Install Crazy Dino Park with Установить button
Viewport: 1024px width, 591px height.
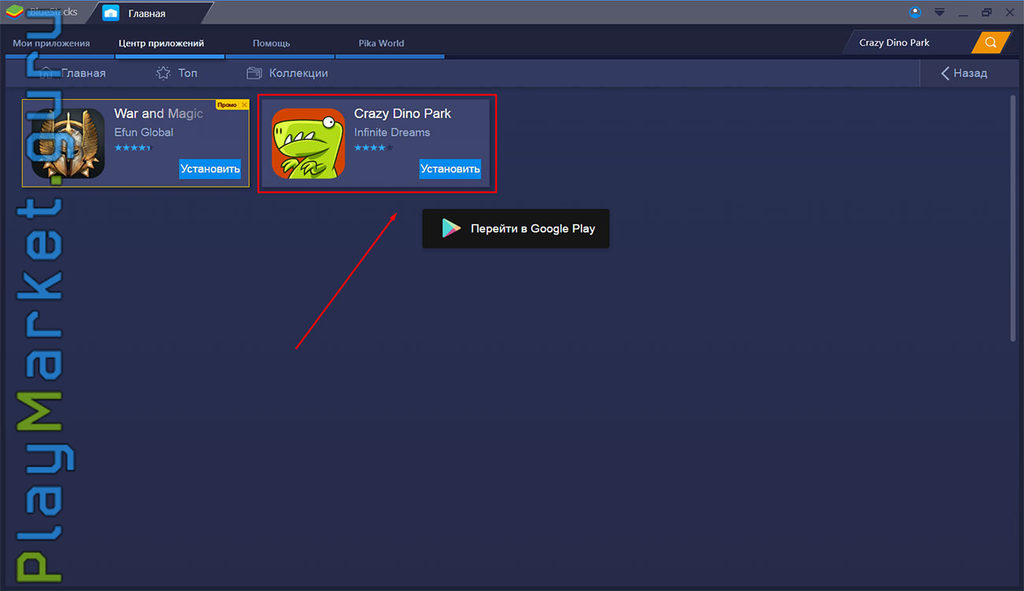point(450,168)
